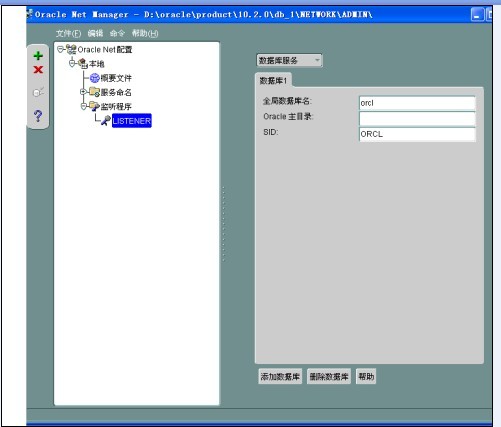Select the 概要文件 tree item

(x=116, y=78)
